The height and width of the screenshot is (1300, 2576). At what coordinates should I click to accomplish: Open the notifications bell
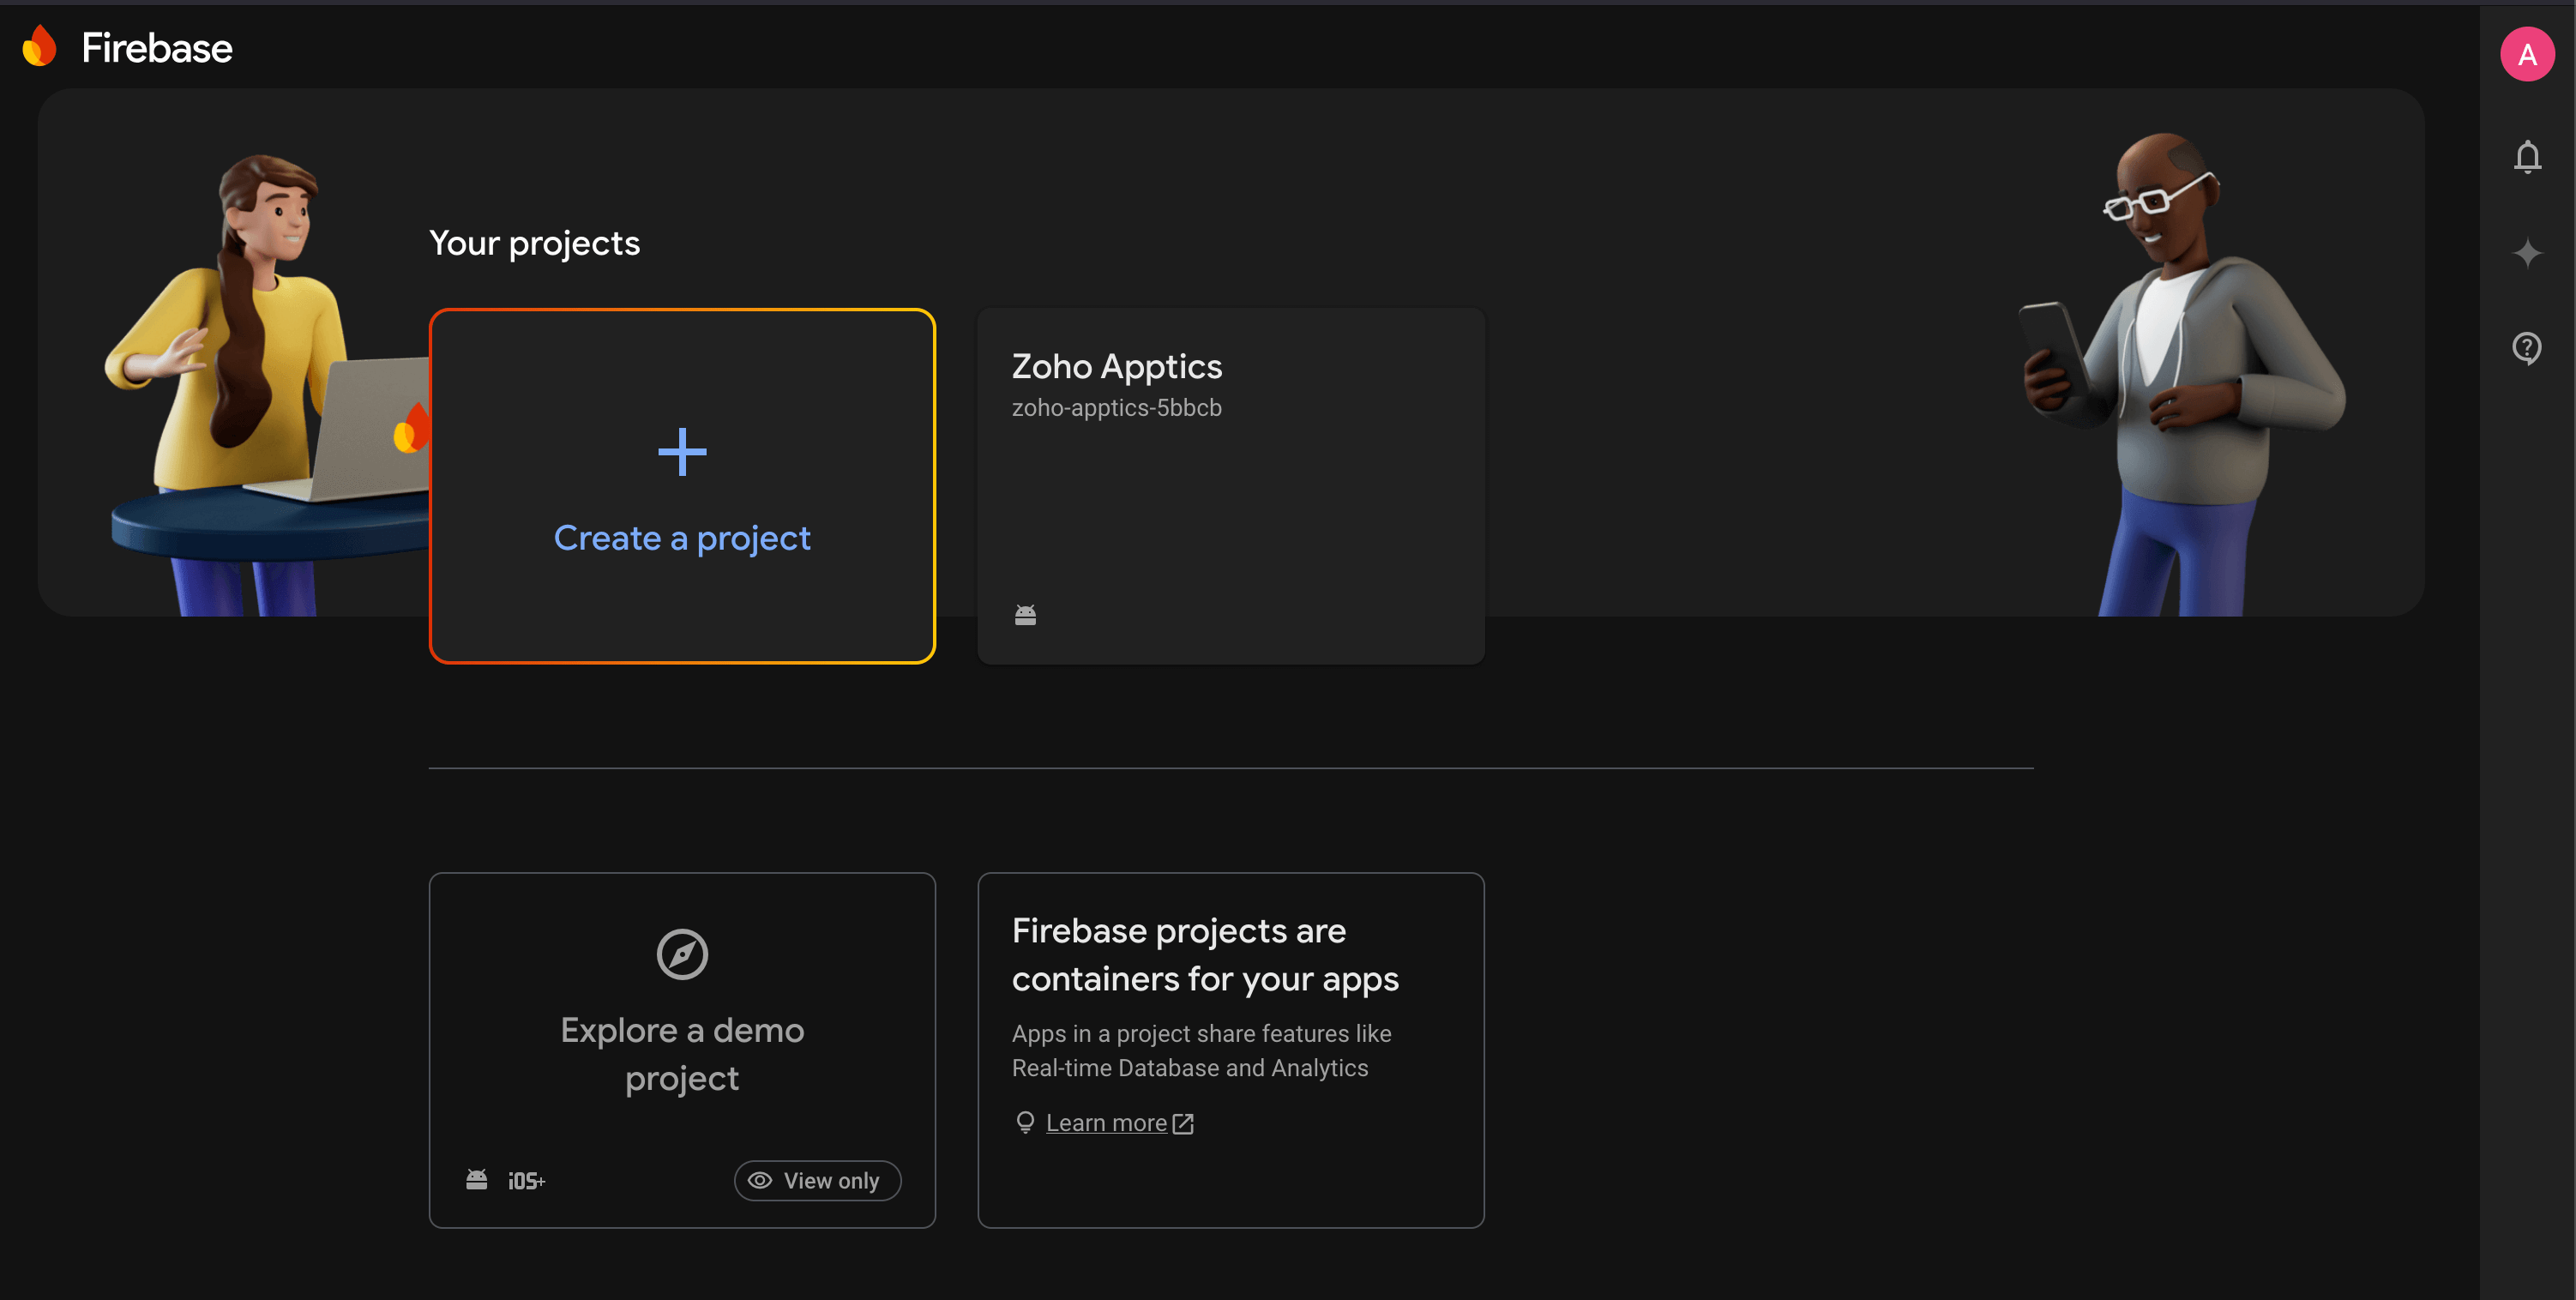point(2527,157)
